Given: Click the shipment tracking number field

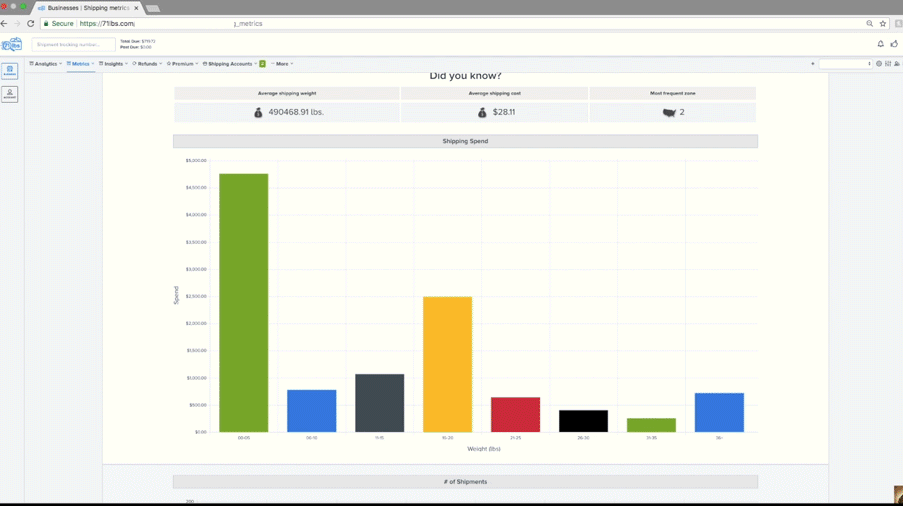Looking at the screenshot, I should (73, 45).
